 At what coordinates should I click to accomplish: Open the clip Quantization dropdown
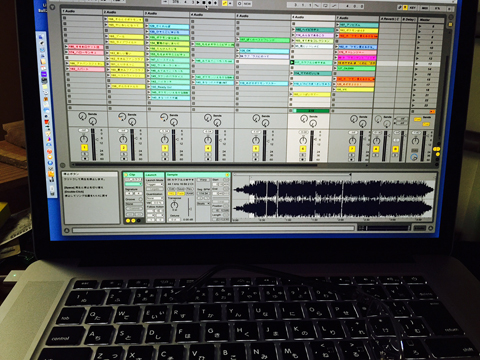pyautogui.click(x=155, y=198)
